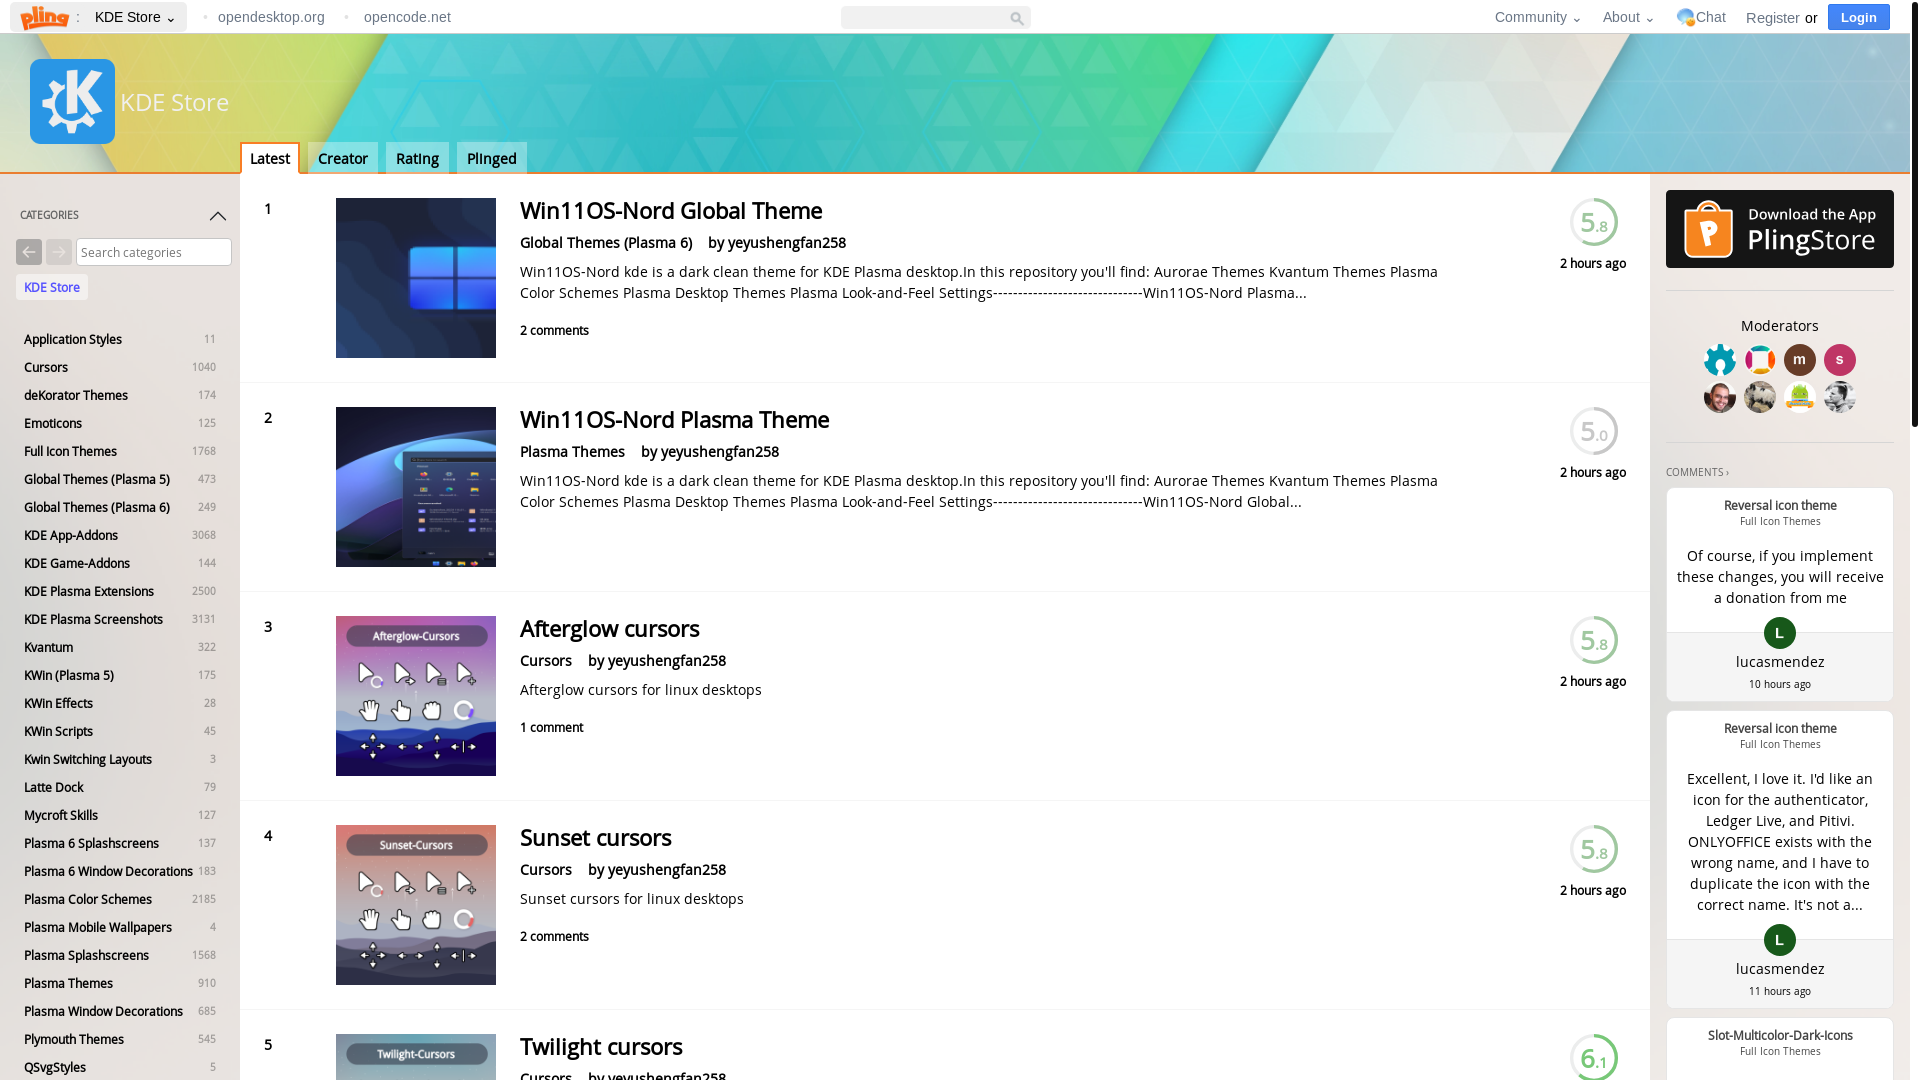Click the Register link

click(x=1772, y=18)
